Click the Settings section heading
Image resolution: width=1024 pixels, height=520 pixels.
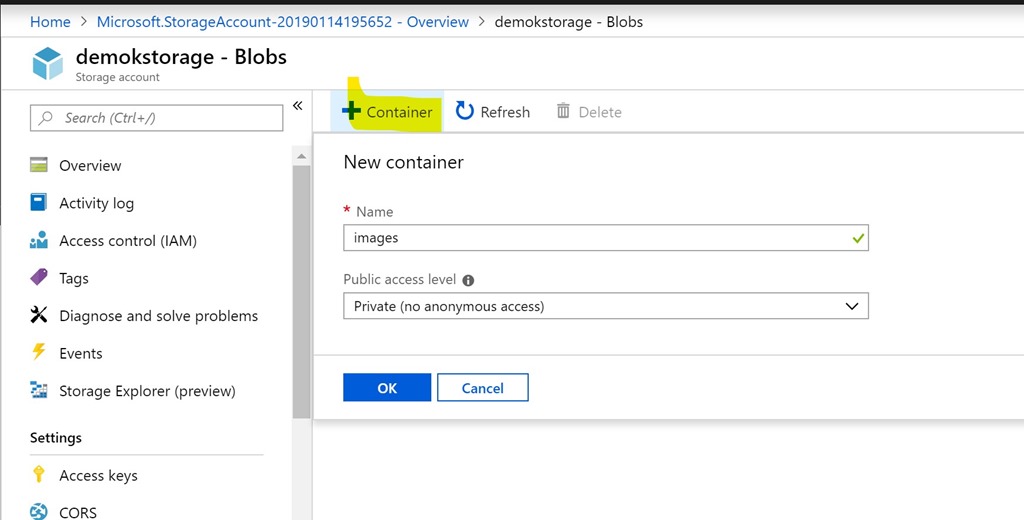point(56,438)
